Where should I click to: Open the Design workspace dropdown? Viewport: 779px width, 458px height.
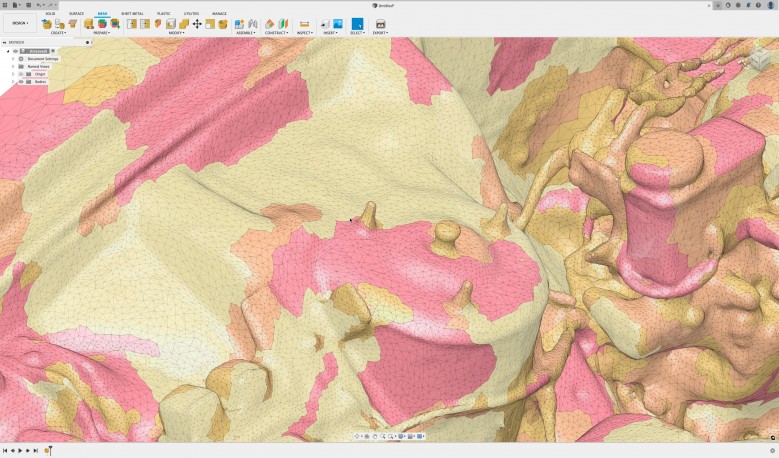[20, 22]
